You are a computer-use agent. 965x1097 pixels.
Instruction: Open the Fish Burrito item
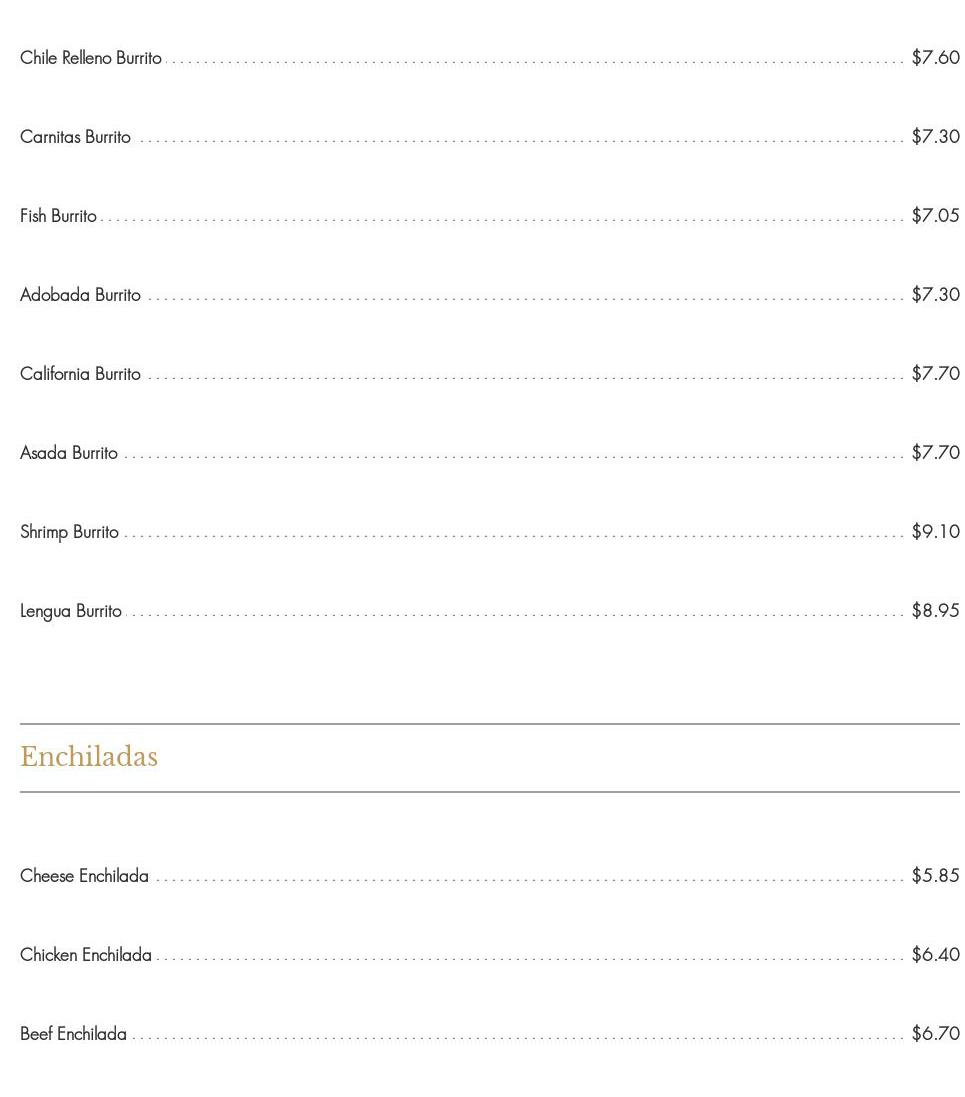pyautogui.click(x=58, y=216)
